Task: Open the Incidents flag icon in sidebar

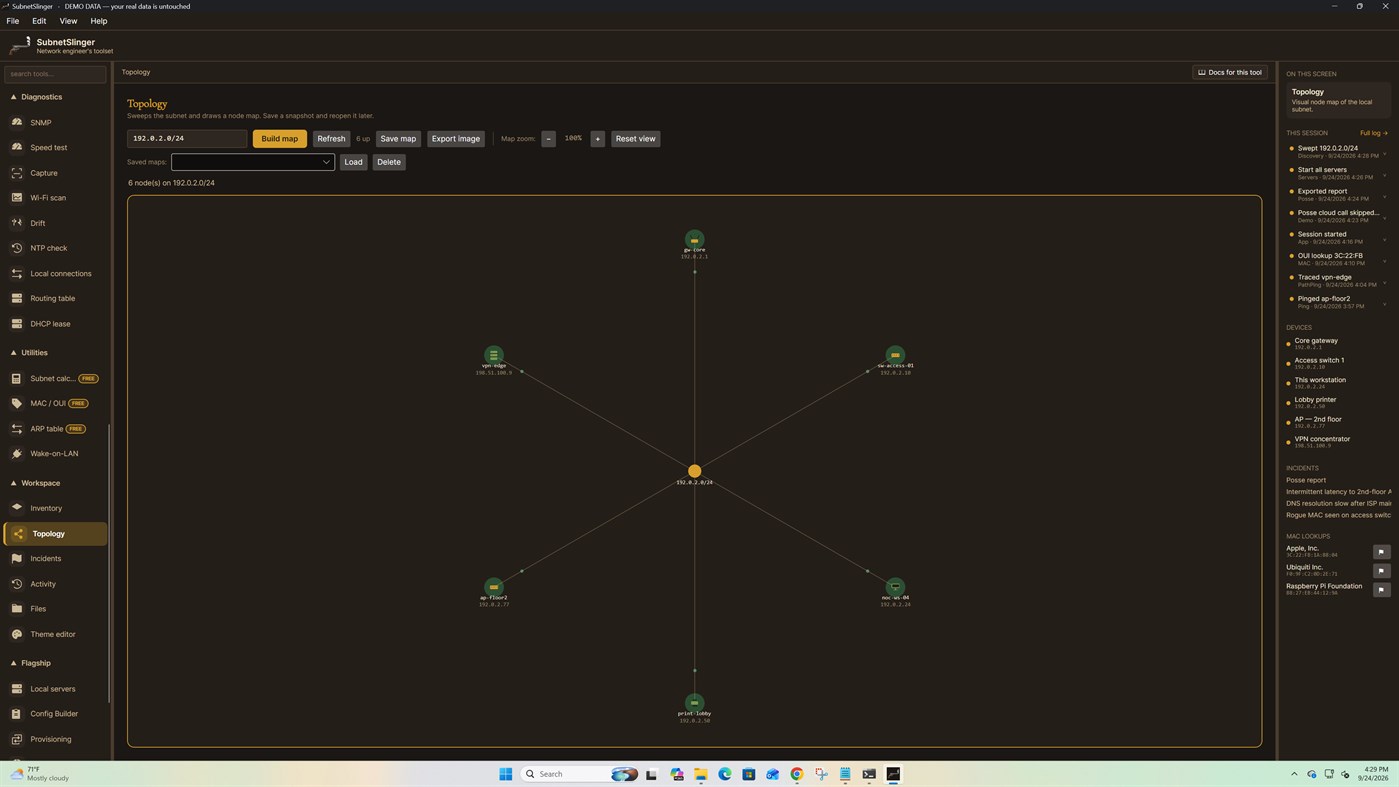Action: [x=17, y=558]
